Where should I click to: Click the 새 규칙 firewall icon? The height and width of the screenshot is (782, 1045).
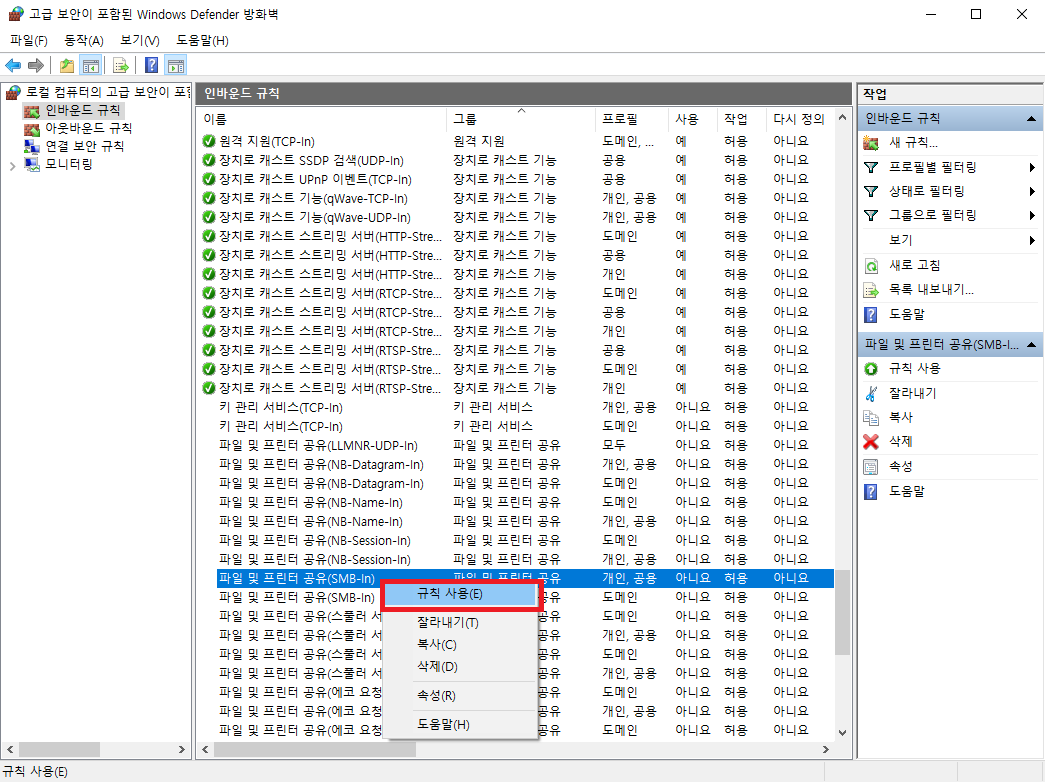[871, 143]
